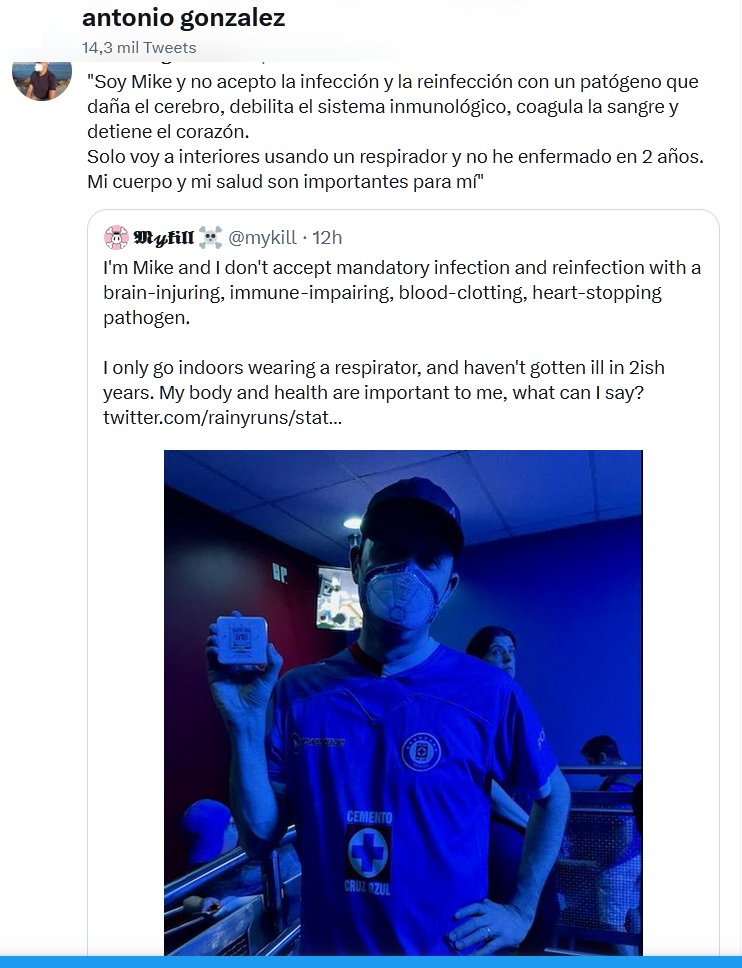Open the Mykill pirate avatar icon
Viewport: 742px width, 968px height.
coord(116,237)
